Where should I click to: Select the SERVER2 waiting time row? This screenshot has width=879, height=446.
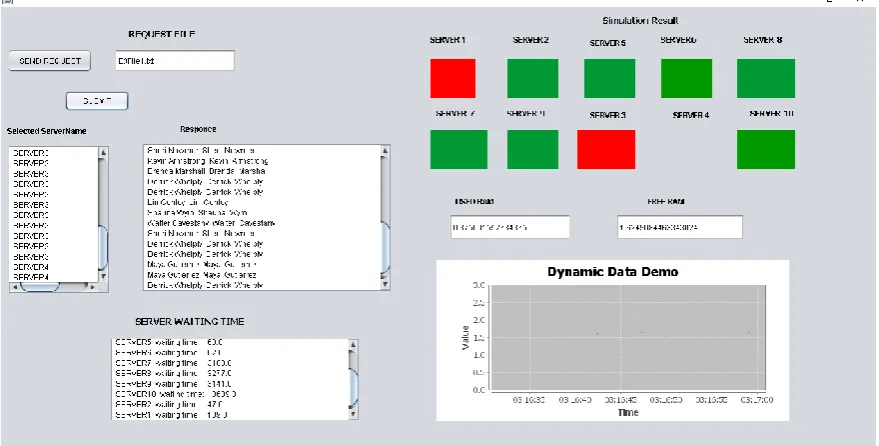coord(230,405)
